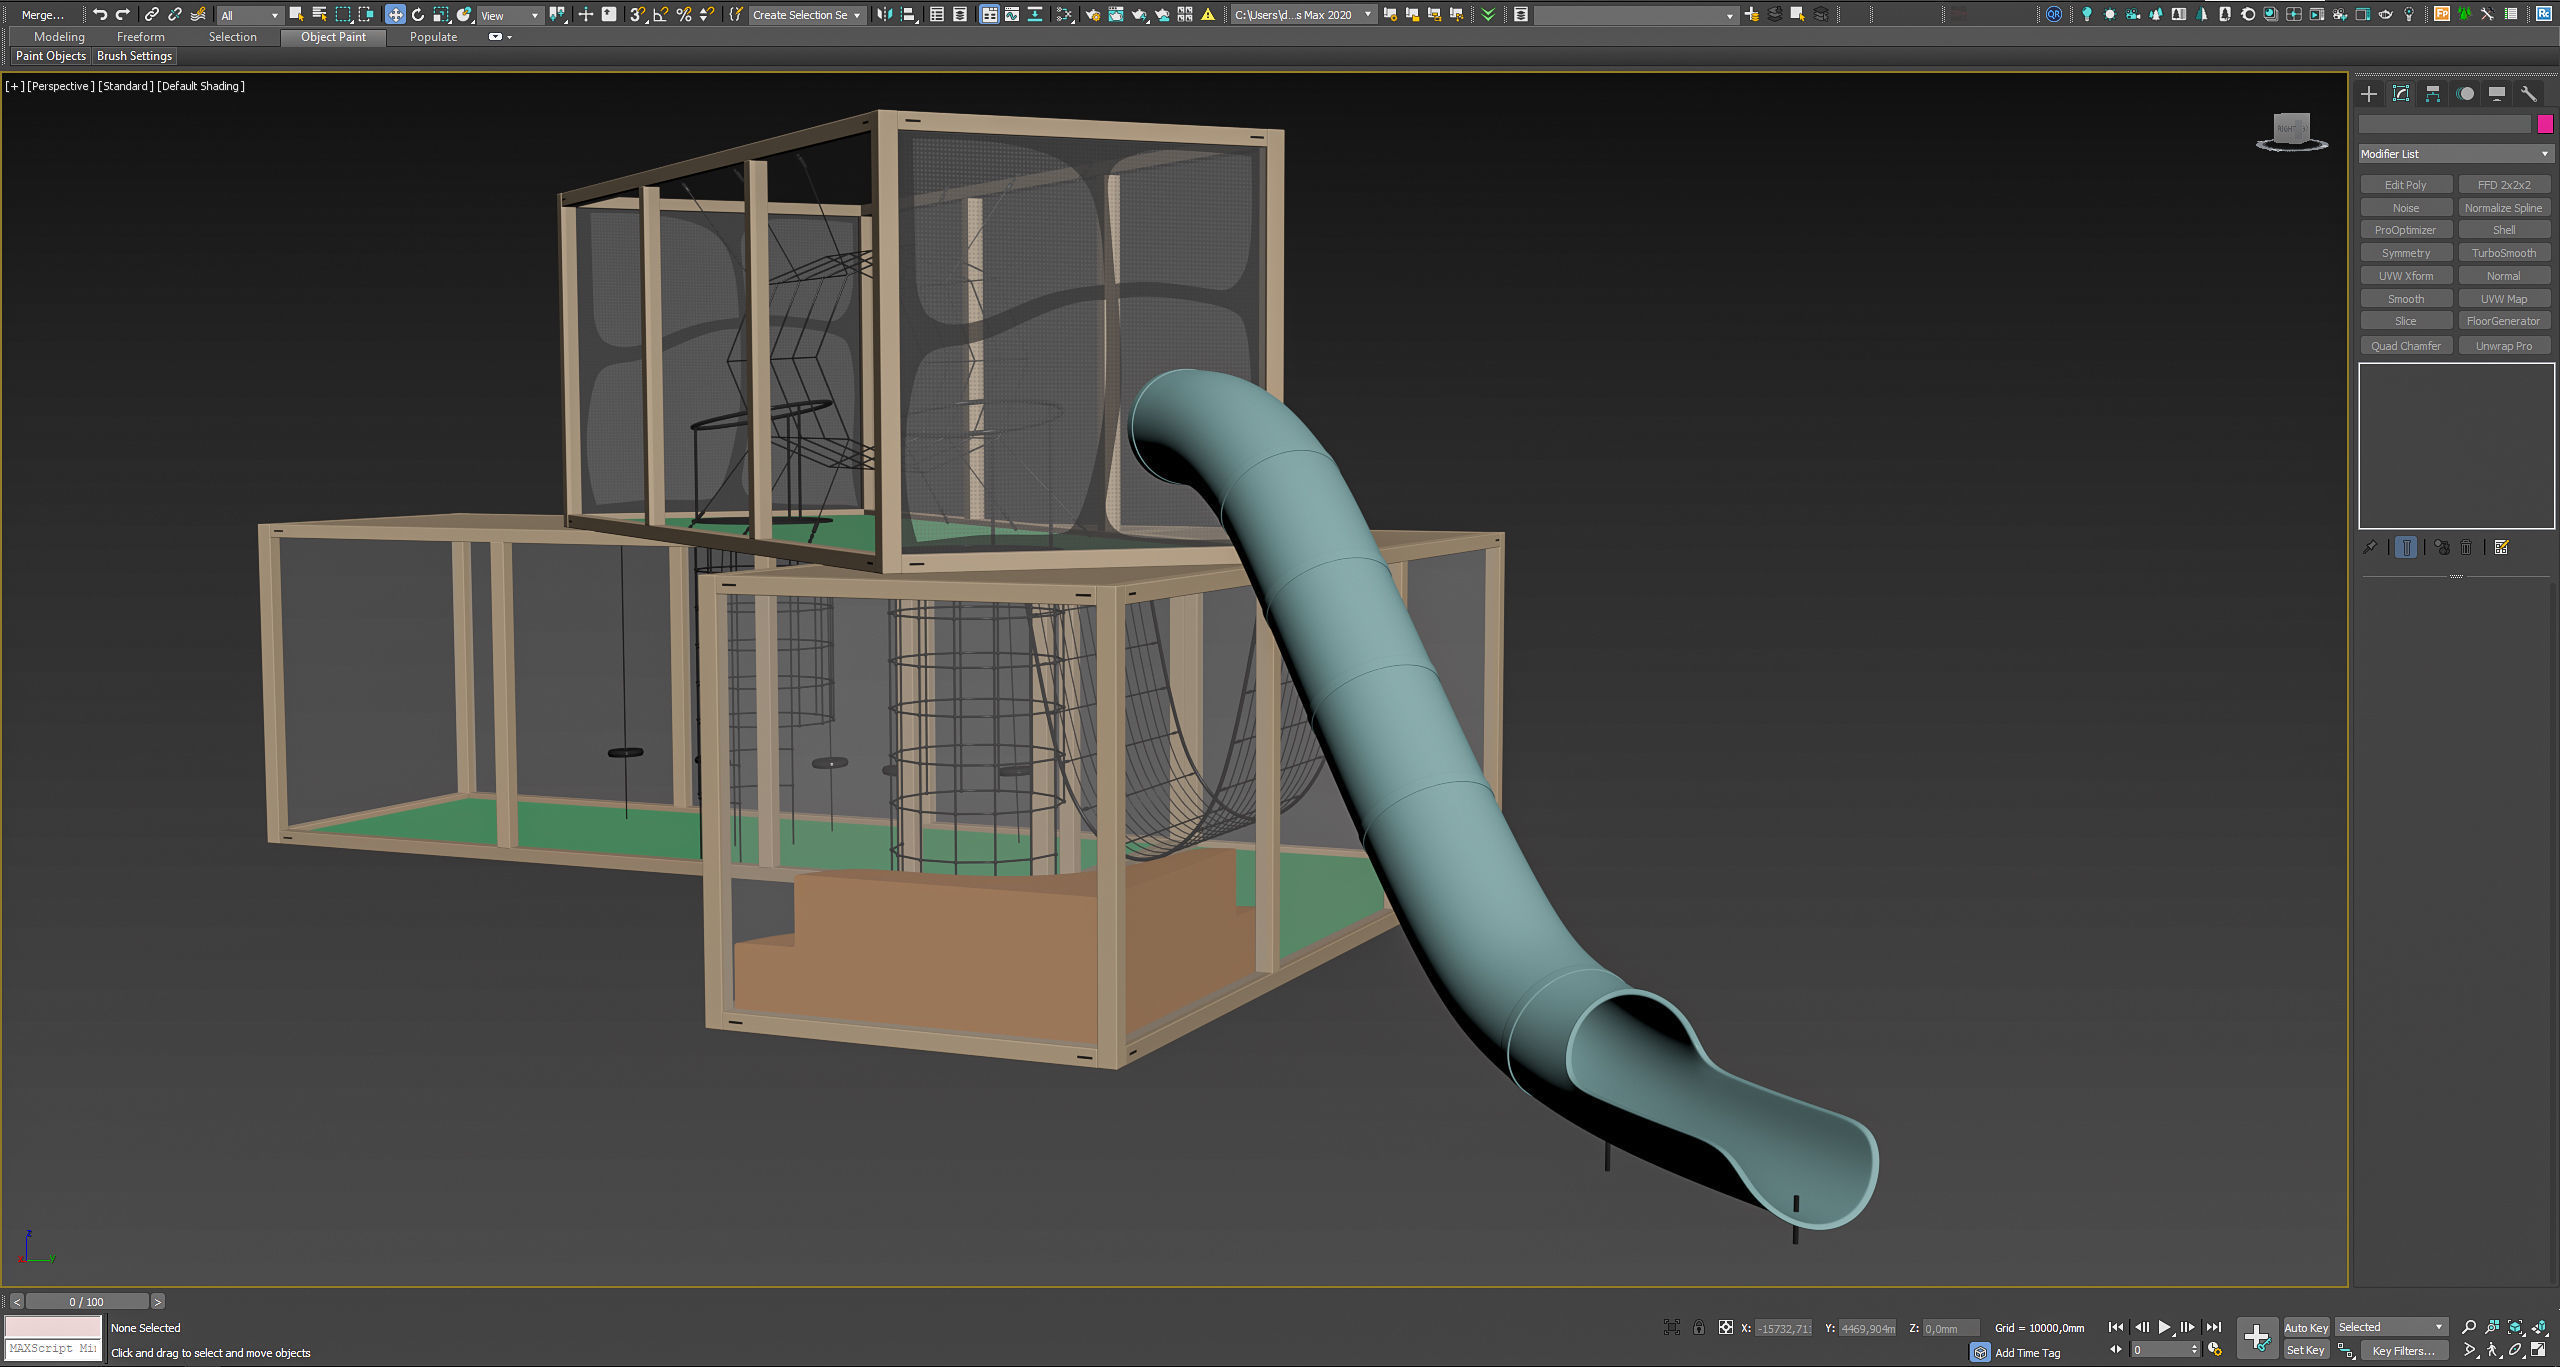Select the Move tool

(x=395, y=14)
